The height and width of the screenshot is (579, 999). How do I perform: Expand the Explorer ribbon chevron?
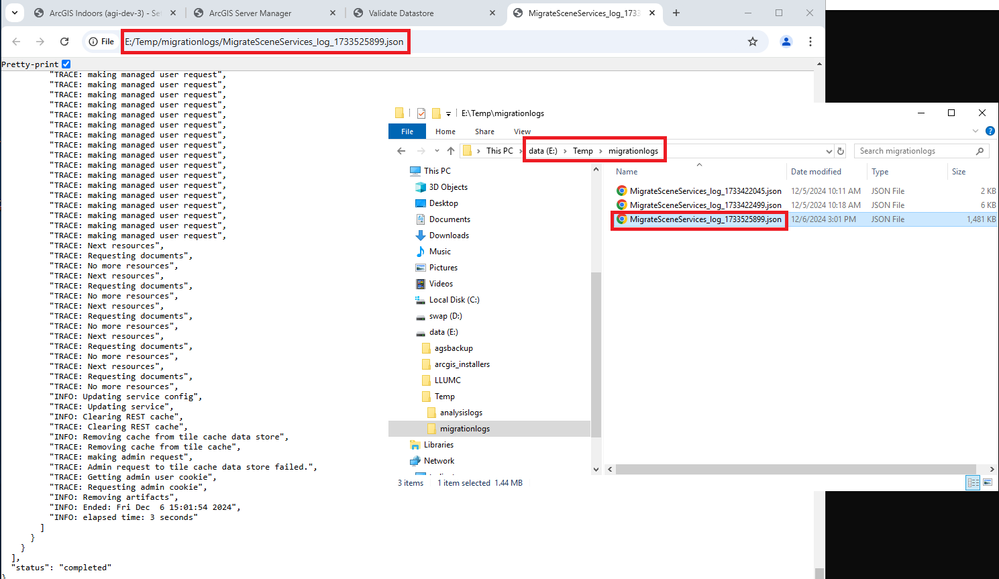pos(975,131)
